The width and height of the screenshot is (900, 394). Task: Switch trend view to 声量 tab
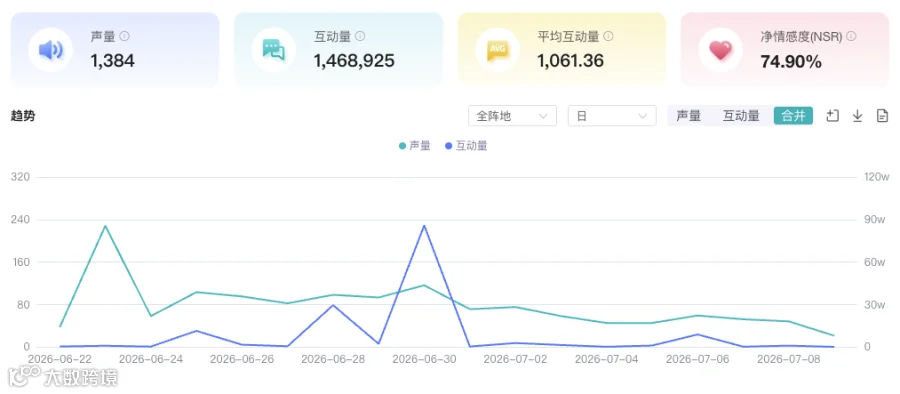[689, 116]
